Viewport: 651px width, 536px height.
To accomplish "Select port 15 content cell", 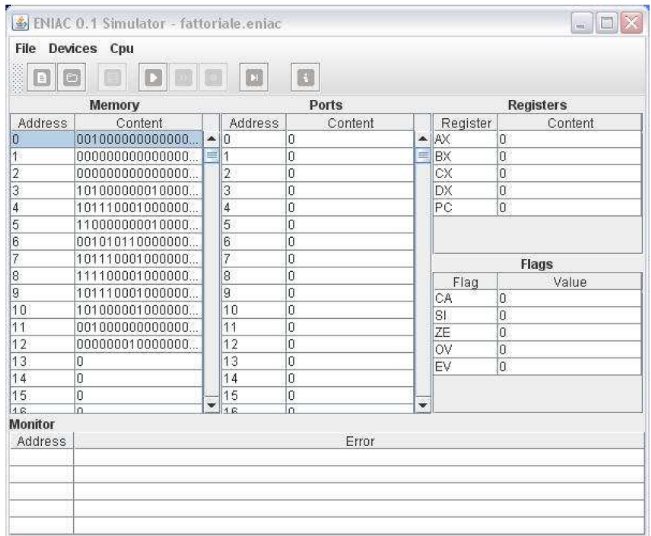I will 350,395.
